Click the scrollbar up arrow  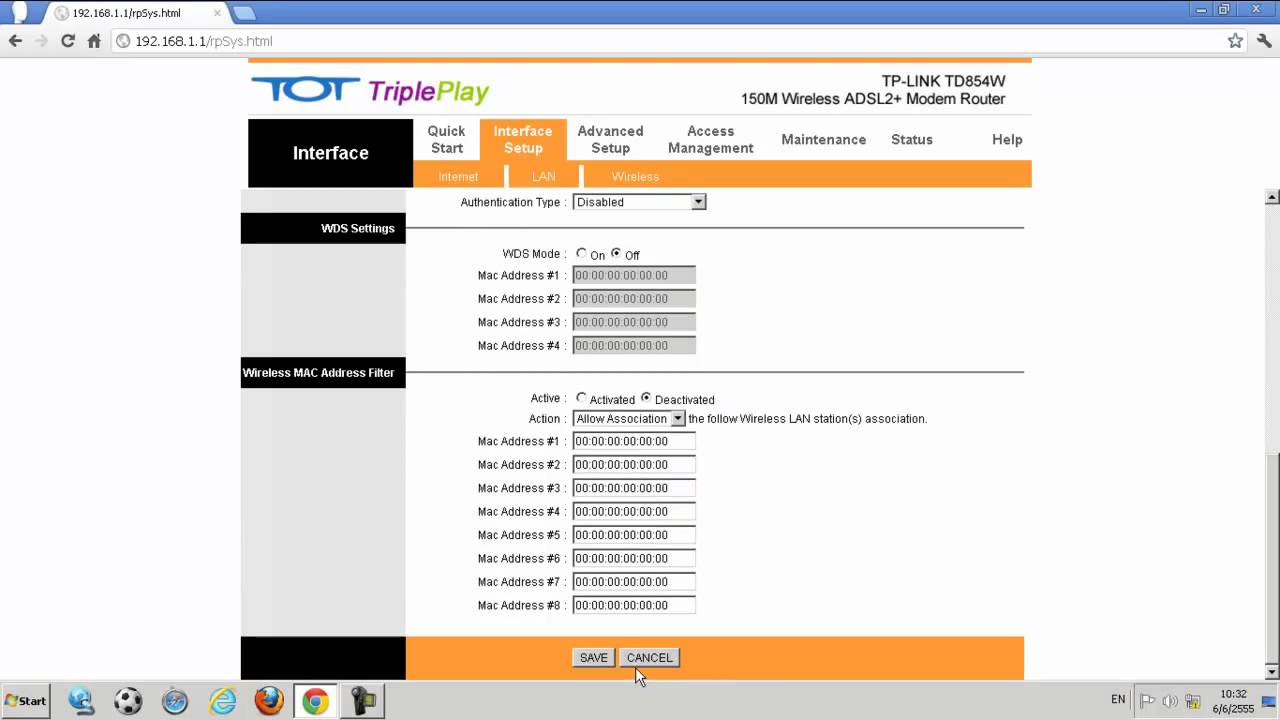tap(1272, 196)
